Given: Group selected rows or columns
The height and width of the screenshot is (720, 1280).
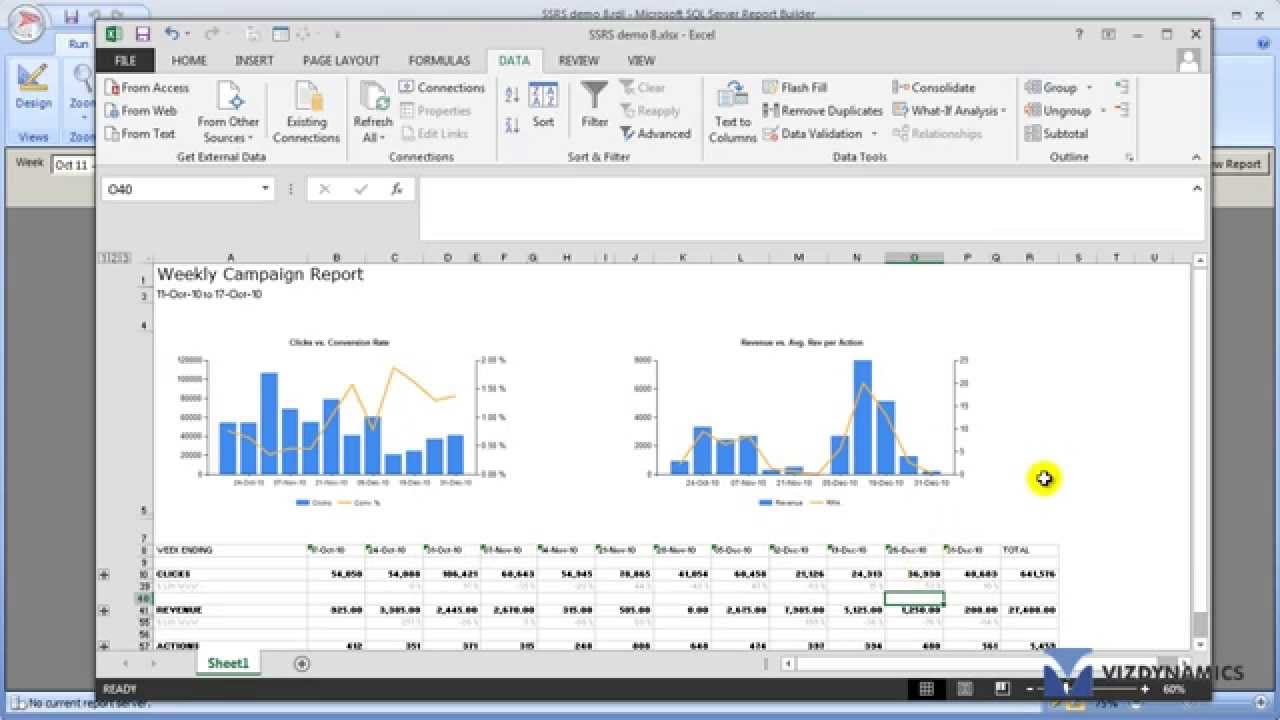Looking at the screenshot, I should coord(1053,88).
